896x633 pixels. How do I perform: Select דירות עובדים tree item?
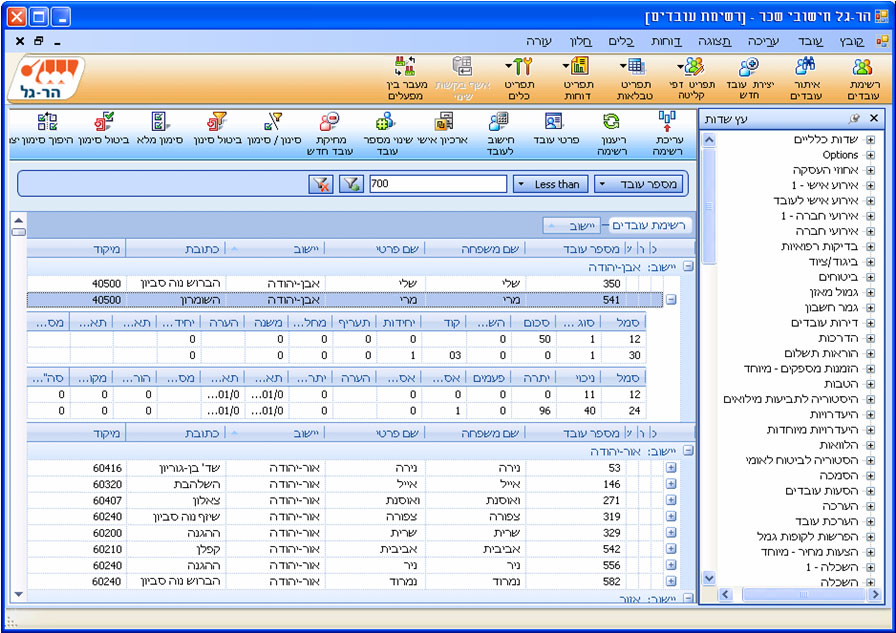[824, 323]
